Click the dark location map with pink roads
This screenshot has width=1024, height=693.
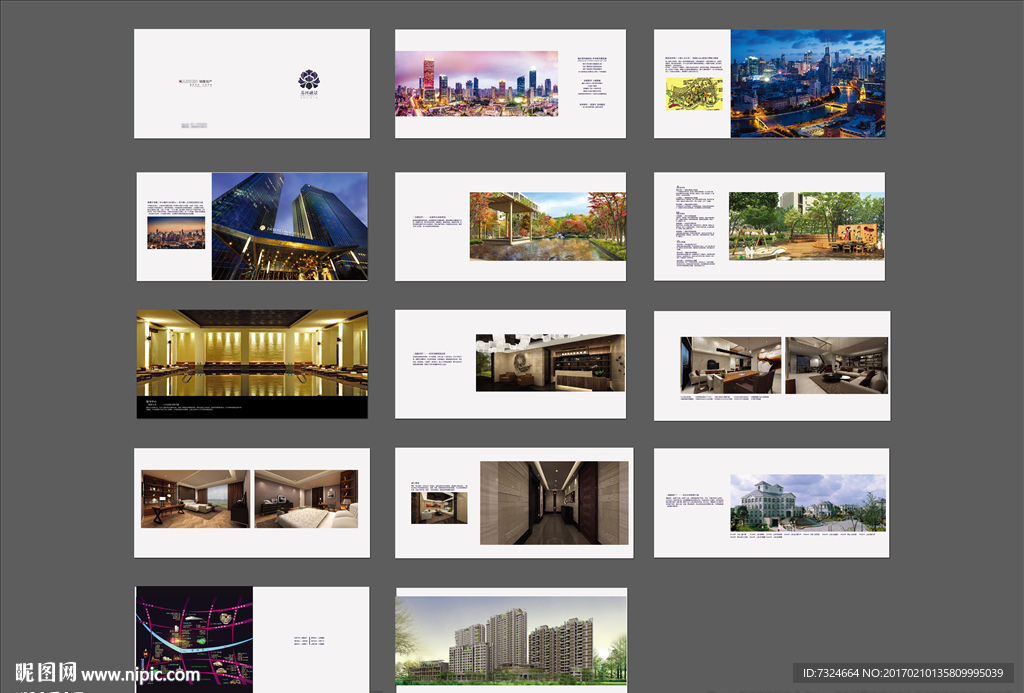click(195, 639)
